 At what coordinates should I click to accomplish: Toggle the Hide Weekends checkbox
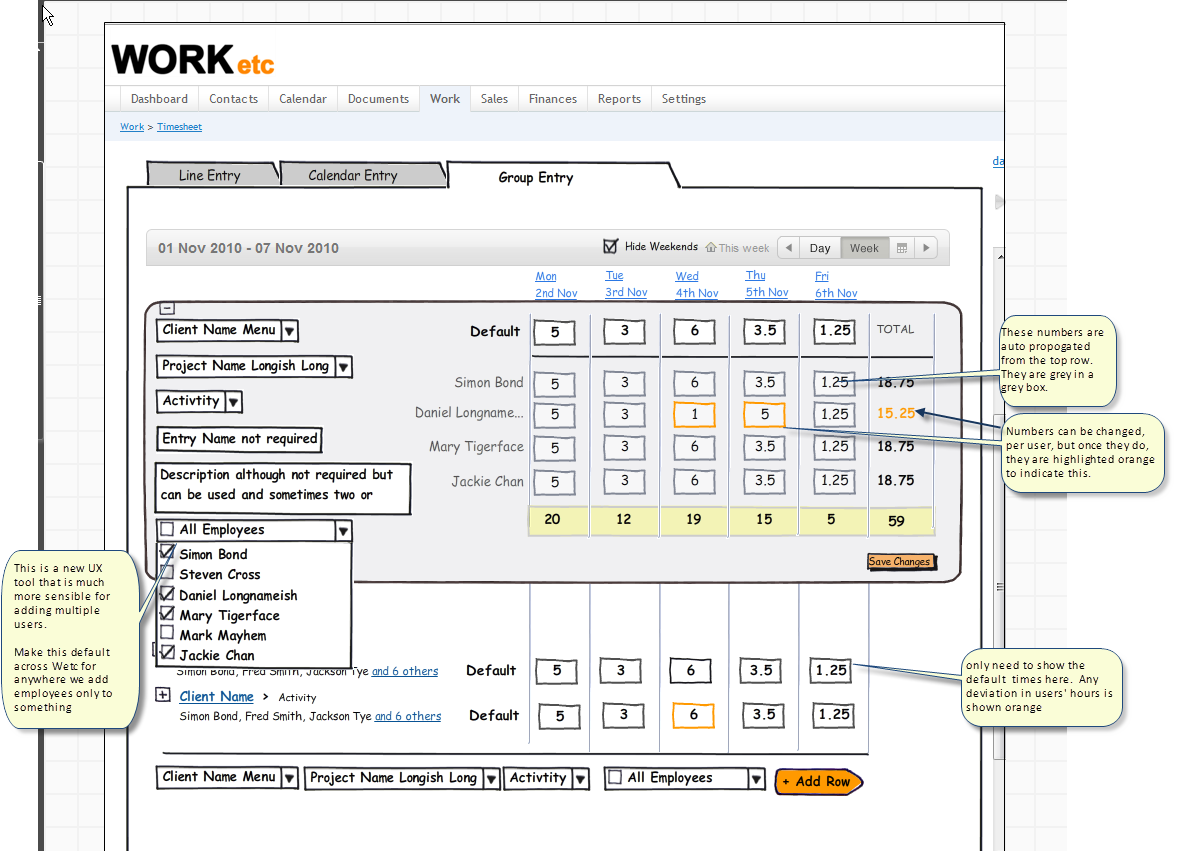pos(611,246)
